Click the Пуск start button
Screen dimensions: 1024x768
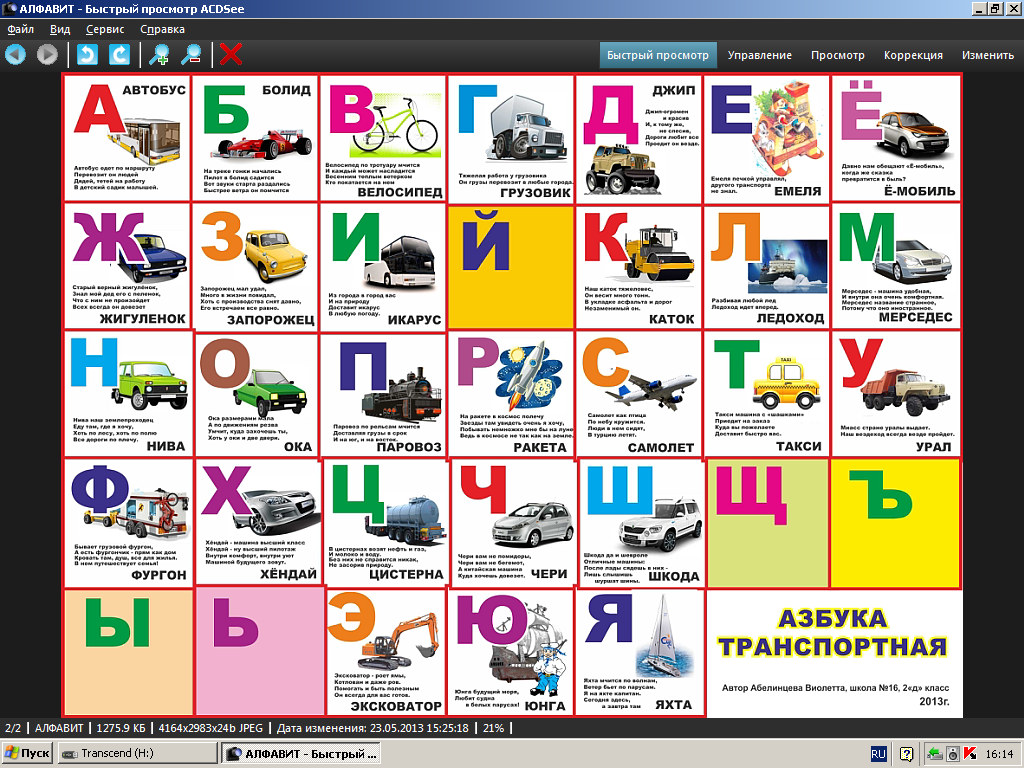tap(28, 753)
